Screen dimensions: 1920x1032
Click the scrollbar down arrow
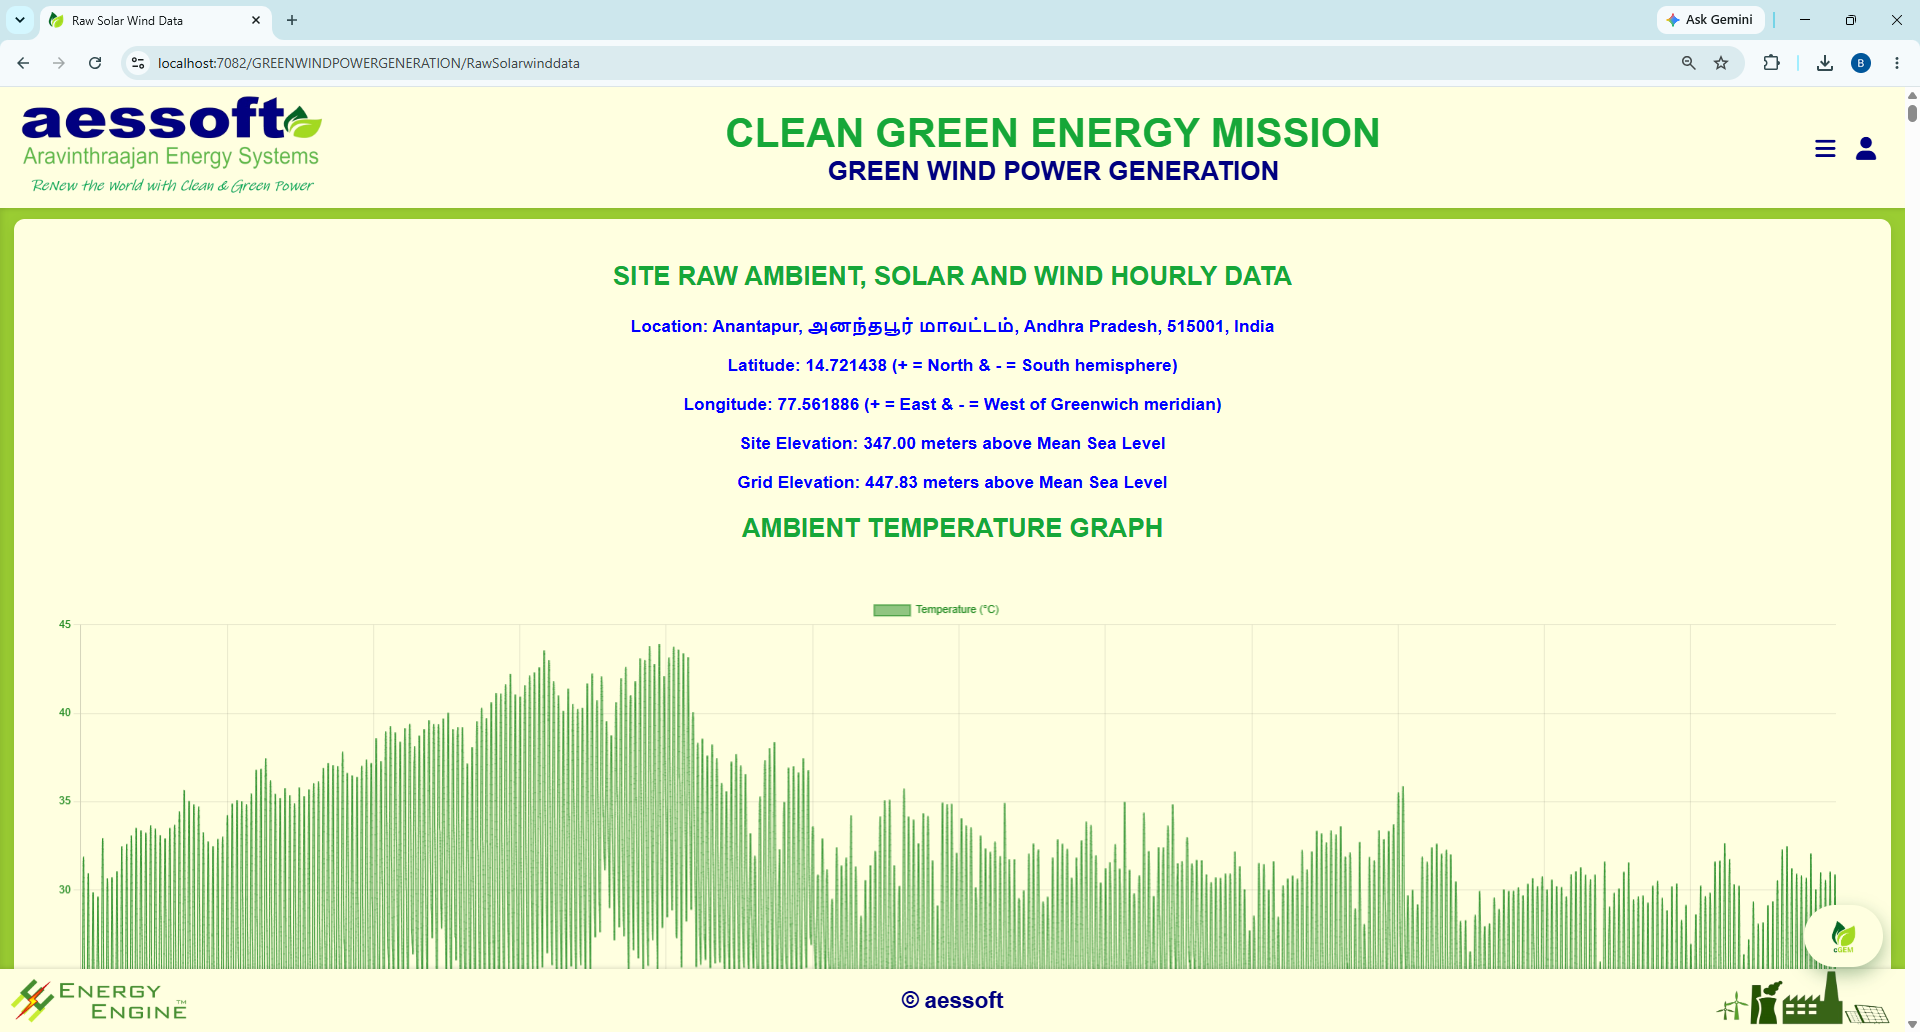[1912, 1024]
